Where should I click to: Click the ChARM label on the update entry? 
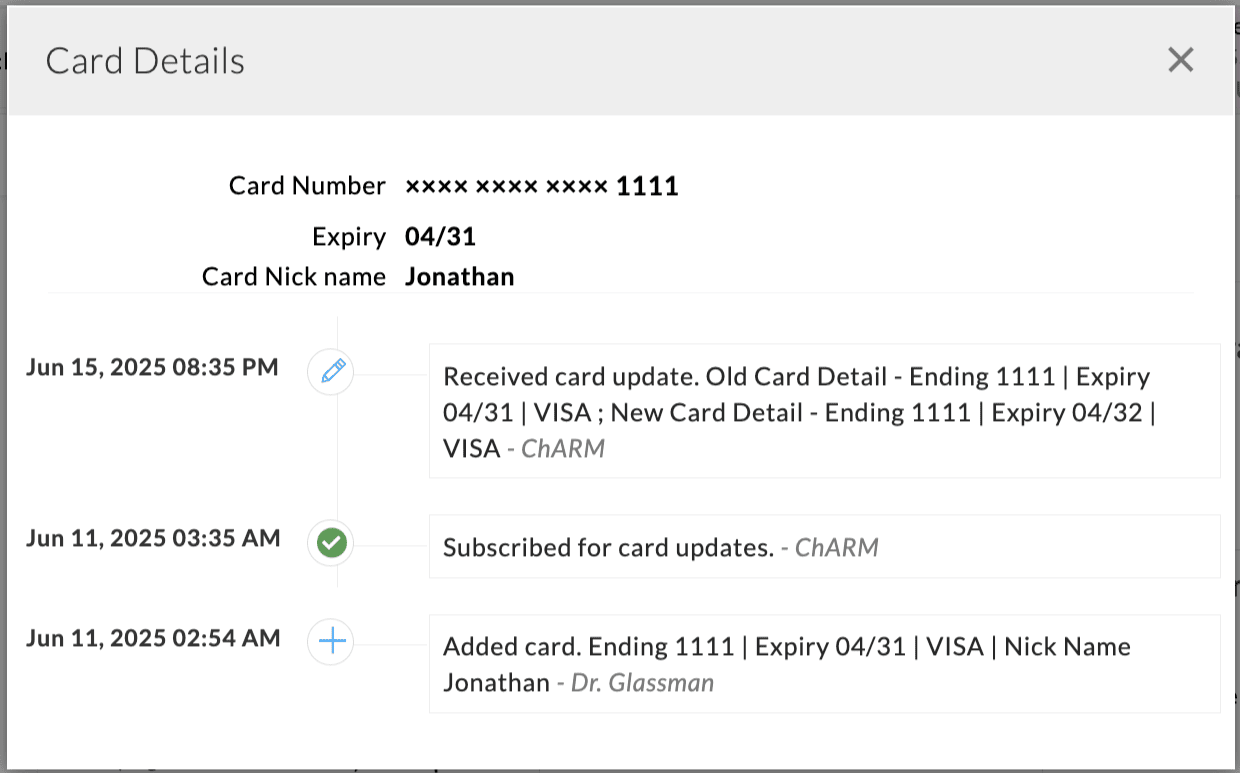click(x=564, y=448)
